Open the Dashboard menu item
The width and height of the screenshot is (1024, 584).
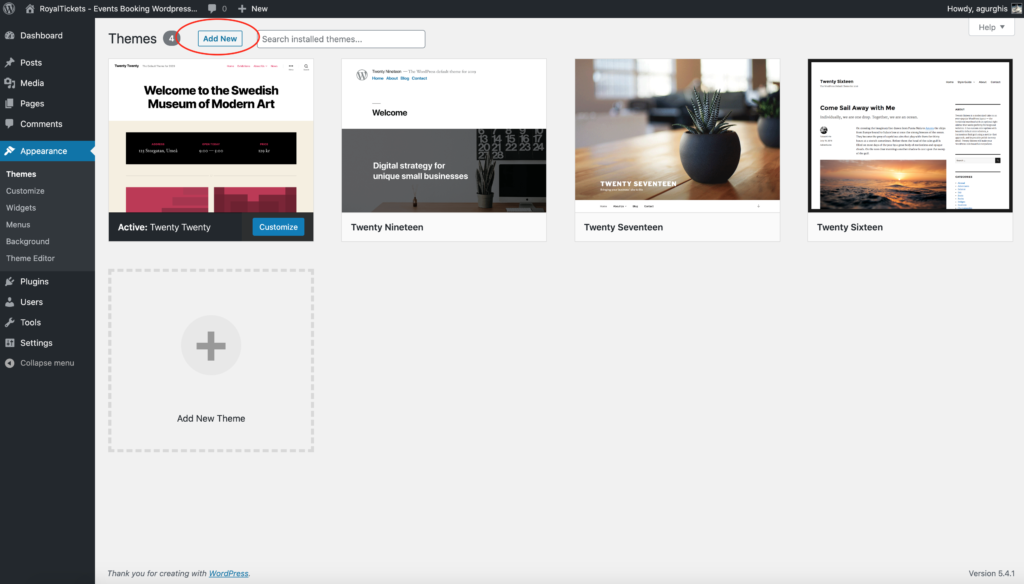pyautogui.click(x=41, y=35)
